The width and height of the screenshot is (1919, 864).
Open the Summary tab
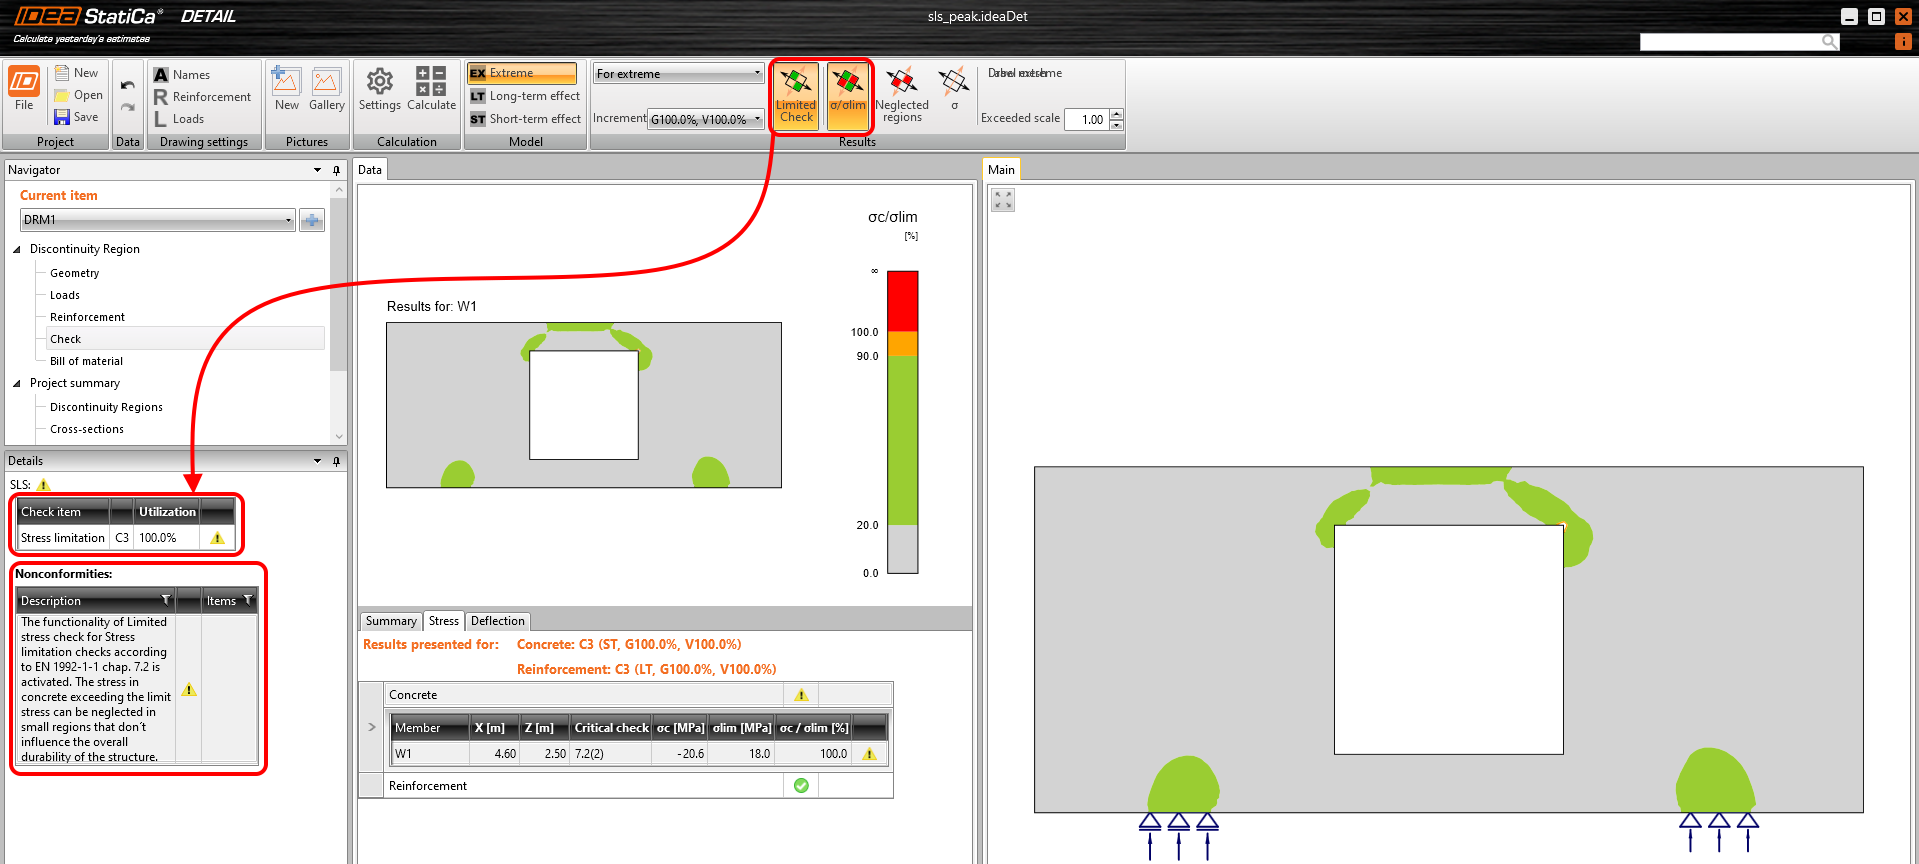(x=391, y=621)
